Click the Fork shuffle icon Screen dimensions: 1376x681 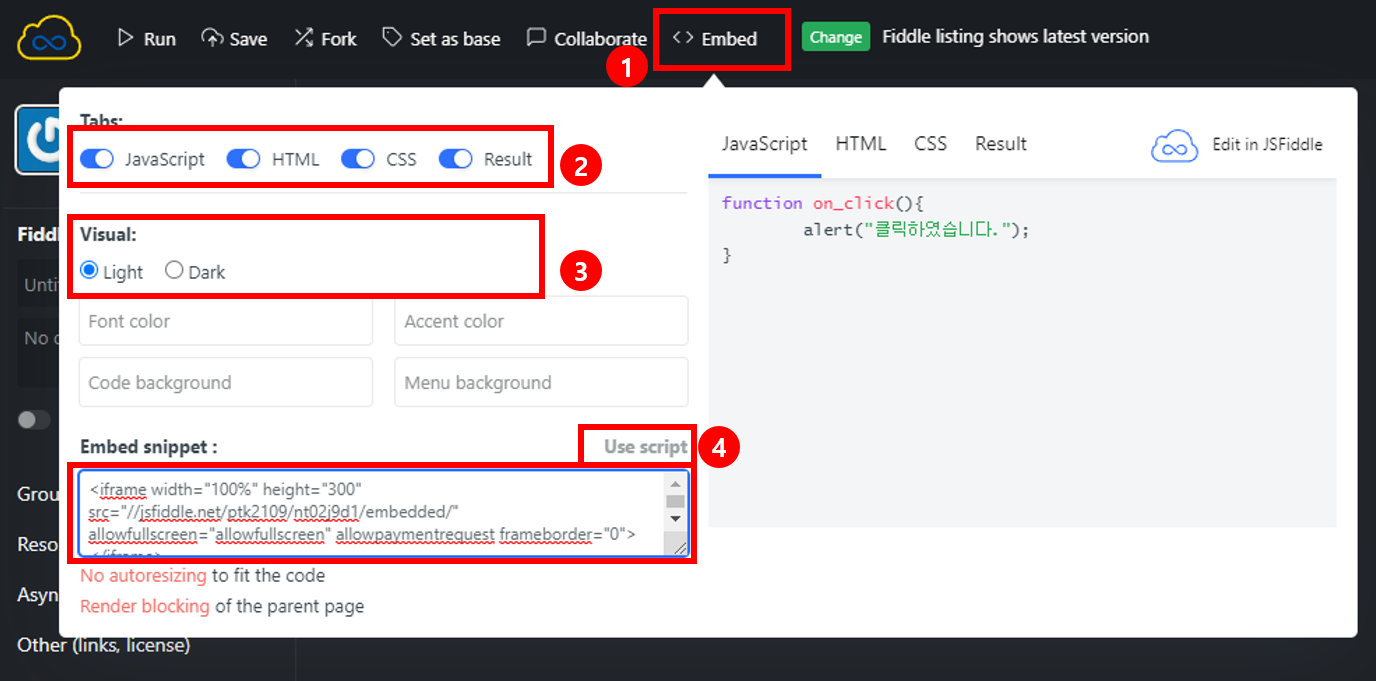pos(304,38)
